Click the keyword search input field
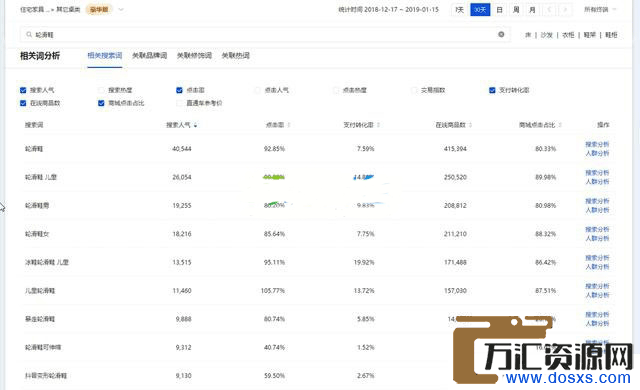The width and height of the screenshot is (640, 390). tap(264, 35)
